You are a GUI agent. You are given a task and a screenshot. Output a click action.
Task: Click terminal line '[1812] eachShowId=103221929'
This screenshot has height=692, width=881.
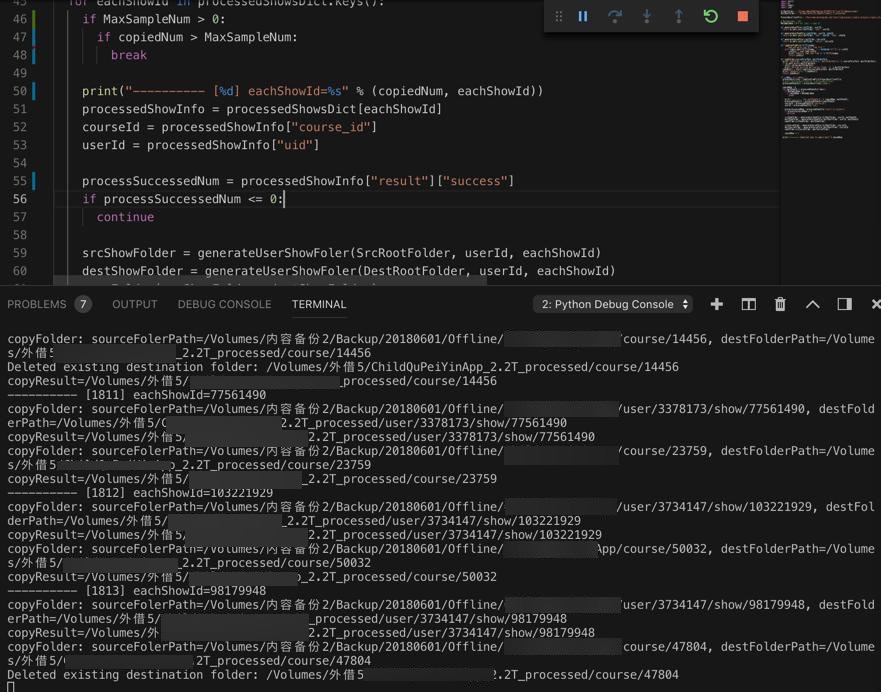point(140,493)
